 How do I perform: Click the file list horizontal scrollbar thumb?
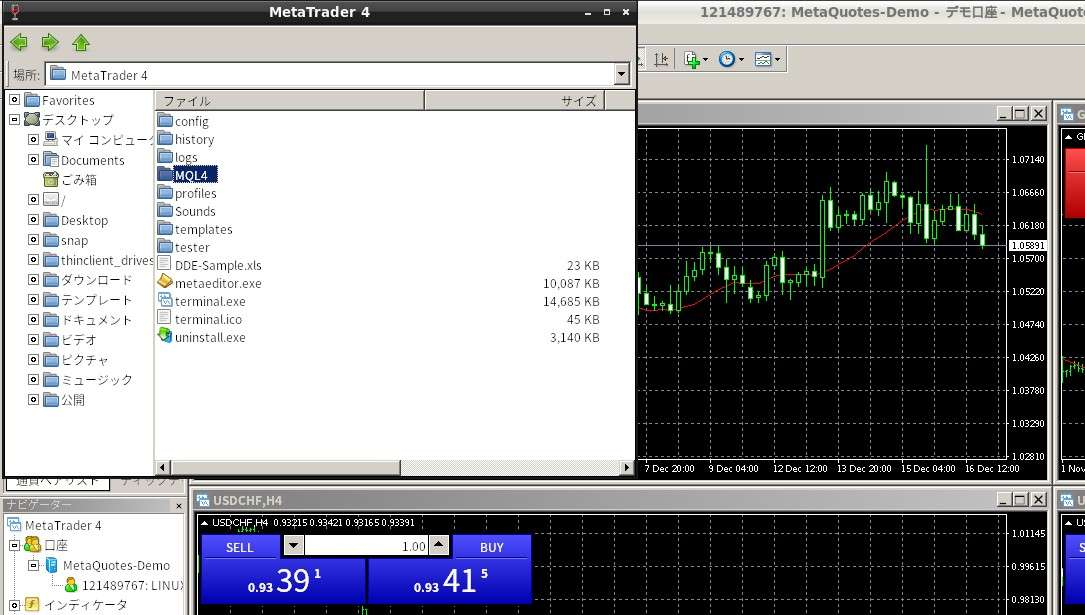tap(286, 468)
